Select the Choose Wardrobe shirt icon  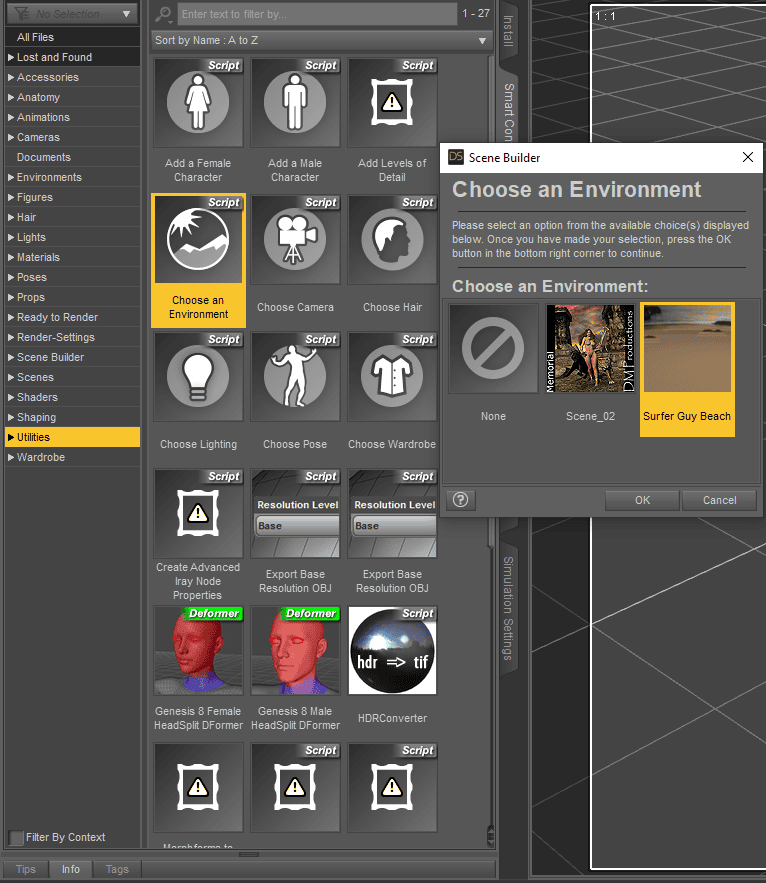click(392, 376)
